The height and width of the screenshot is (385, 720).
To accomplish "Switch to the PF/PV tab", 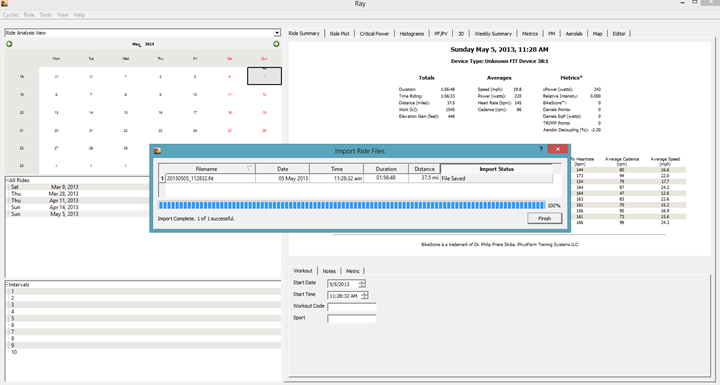I will 441,34.
